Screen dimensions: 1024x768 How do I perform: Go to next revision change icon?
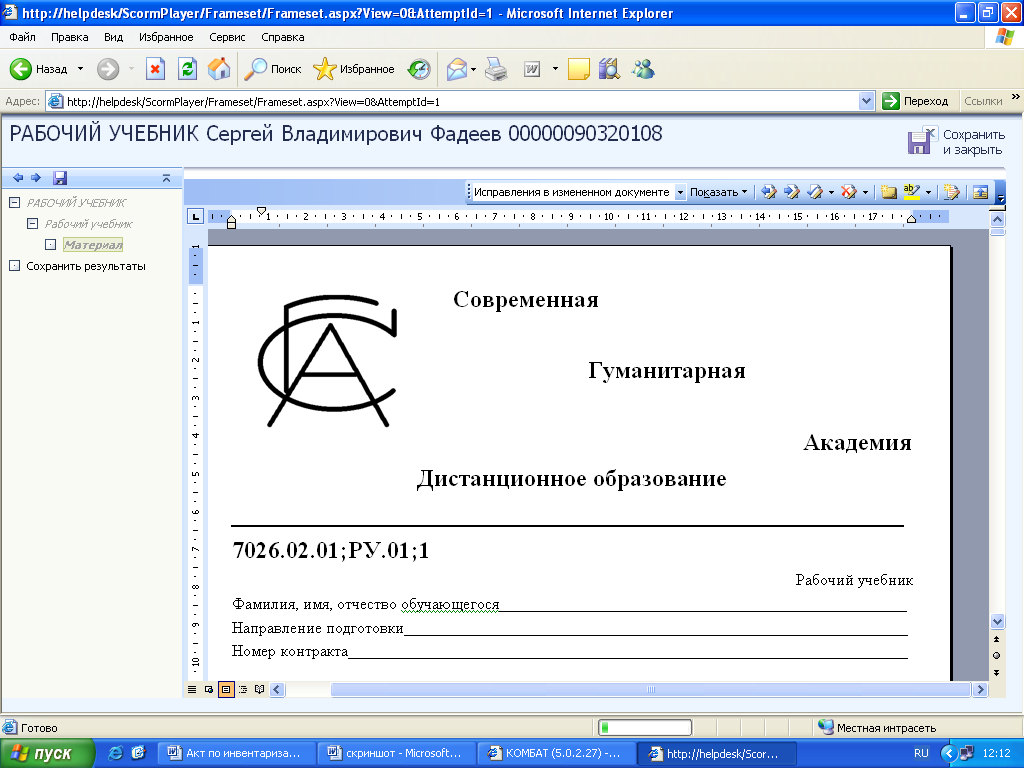point(792,192)
